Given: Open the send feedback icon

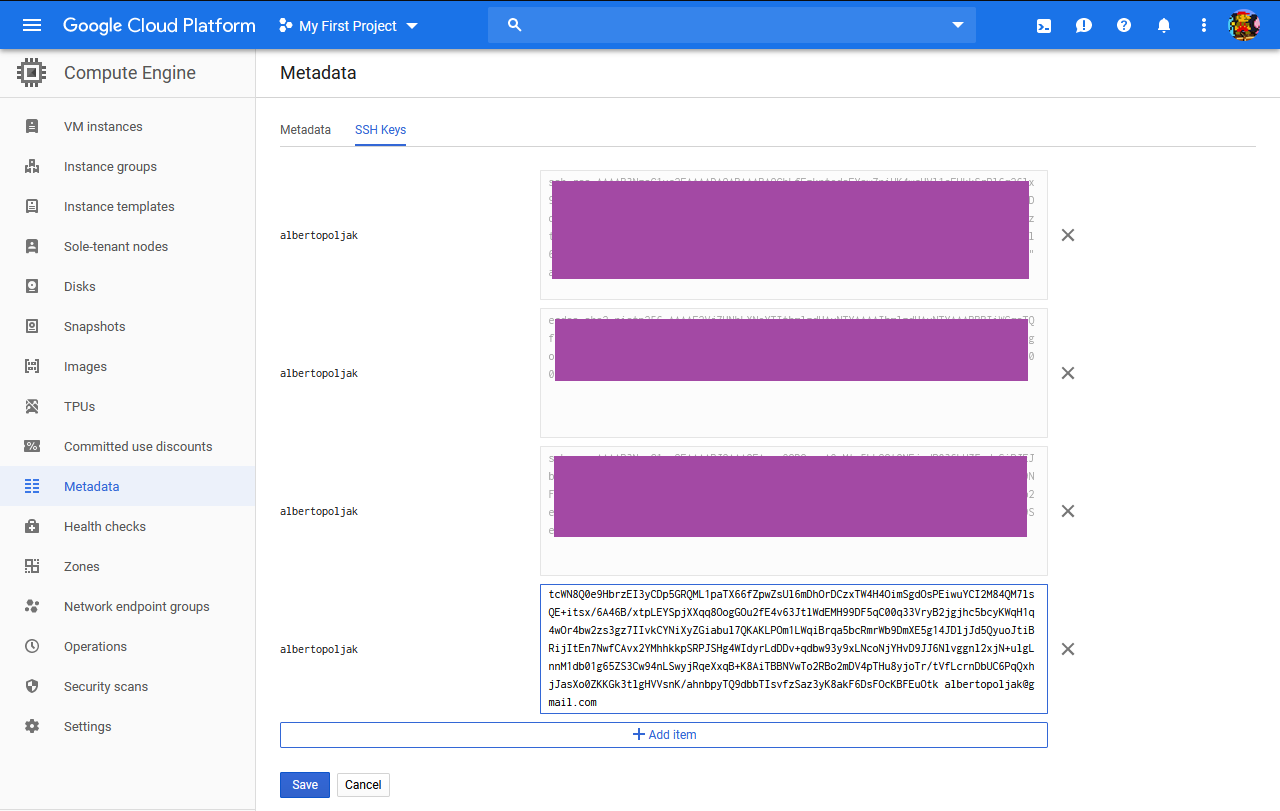Looking at the screenshot, I should (1084, 26).
